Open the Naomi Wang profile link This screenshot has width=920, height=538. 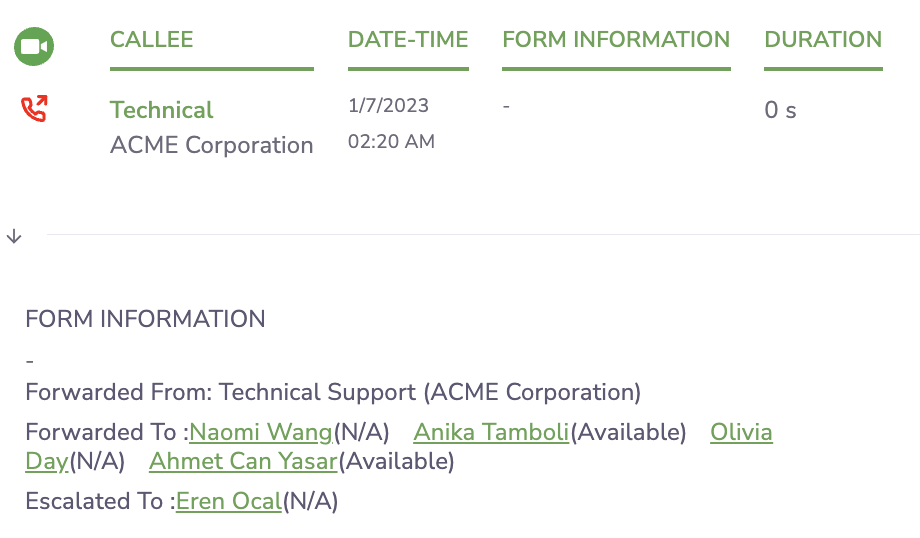click(261, 432)
